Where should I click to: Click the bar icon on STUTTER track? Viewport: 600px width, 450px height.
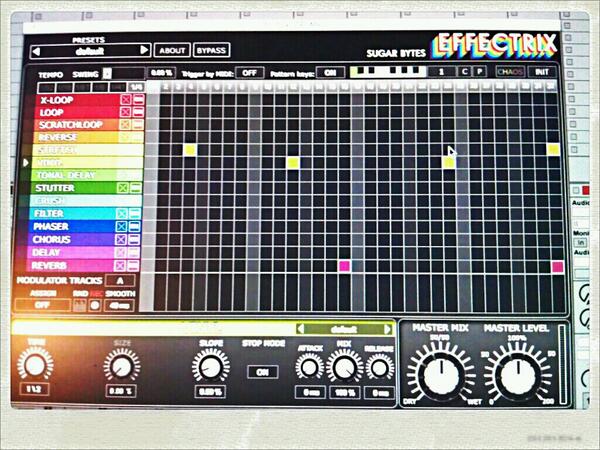coord(135,188)
